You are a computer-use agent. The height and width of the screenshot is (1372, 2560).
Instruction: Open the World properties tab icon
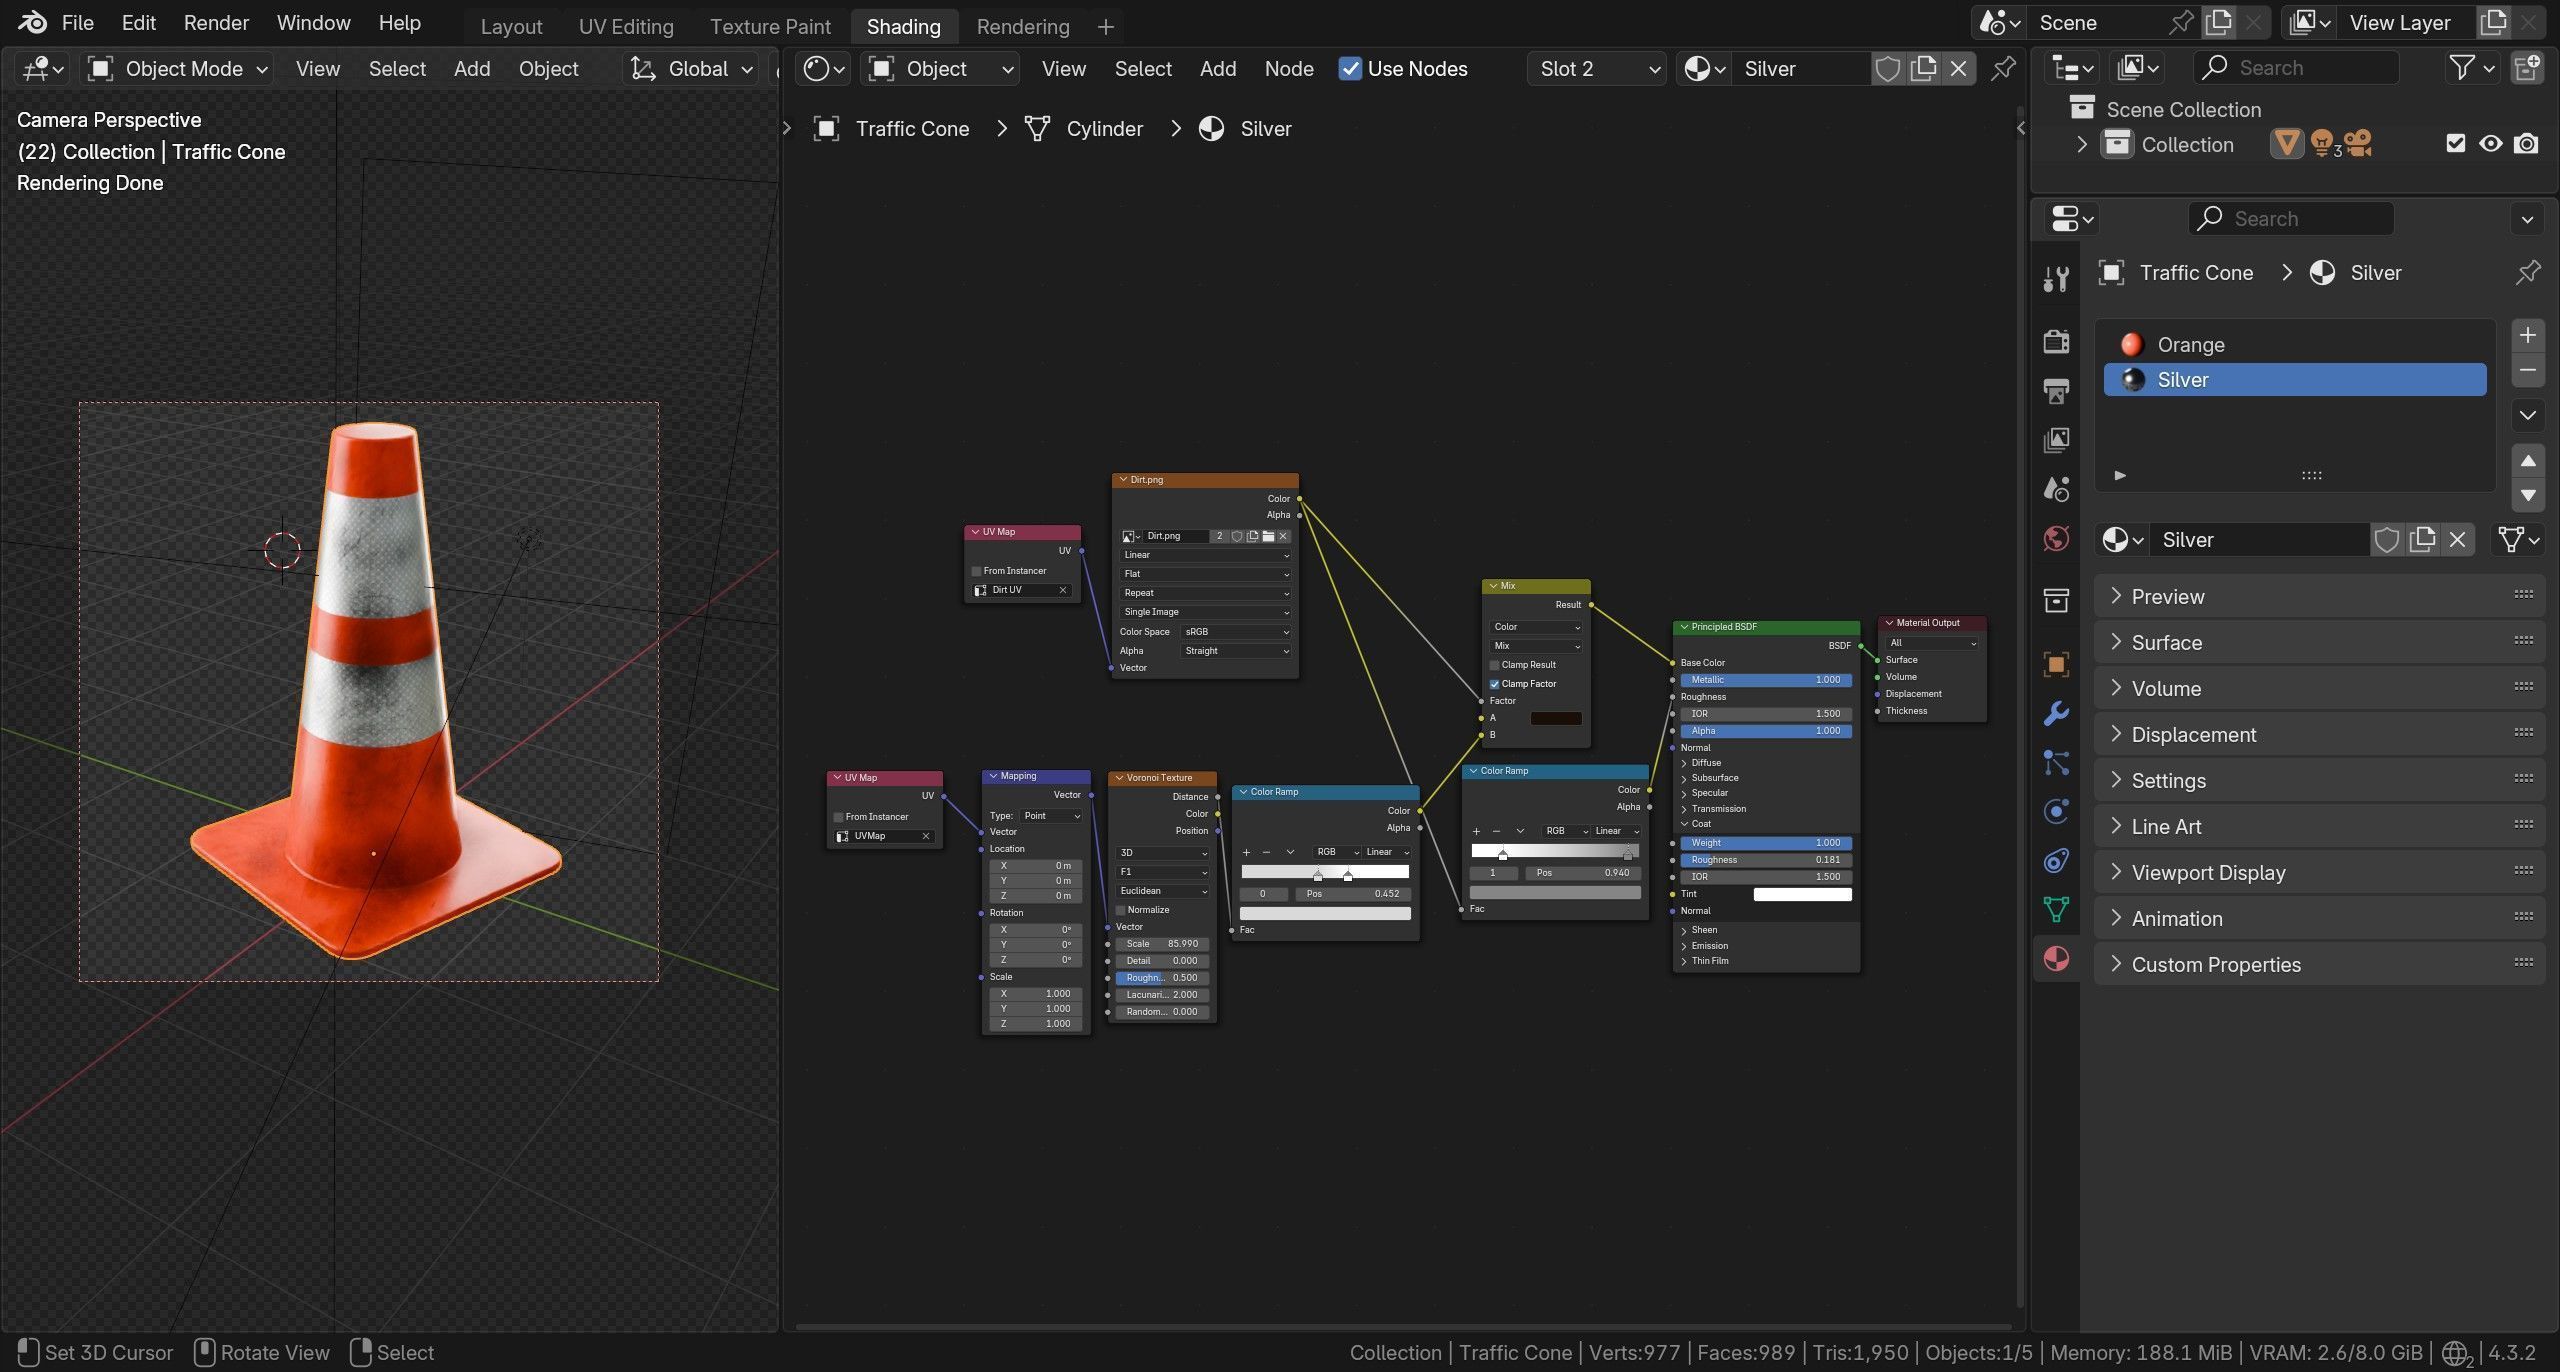(x=2056, y=539)
